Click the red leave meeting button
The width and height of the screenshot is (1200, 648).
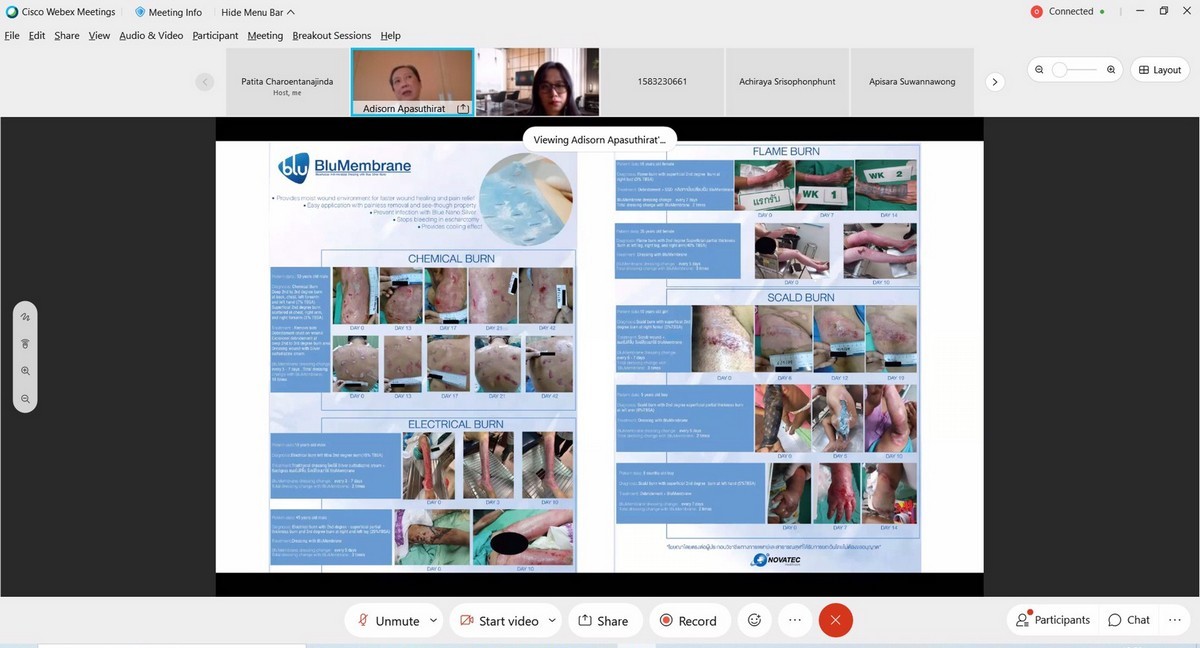[835, 620]
